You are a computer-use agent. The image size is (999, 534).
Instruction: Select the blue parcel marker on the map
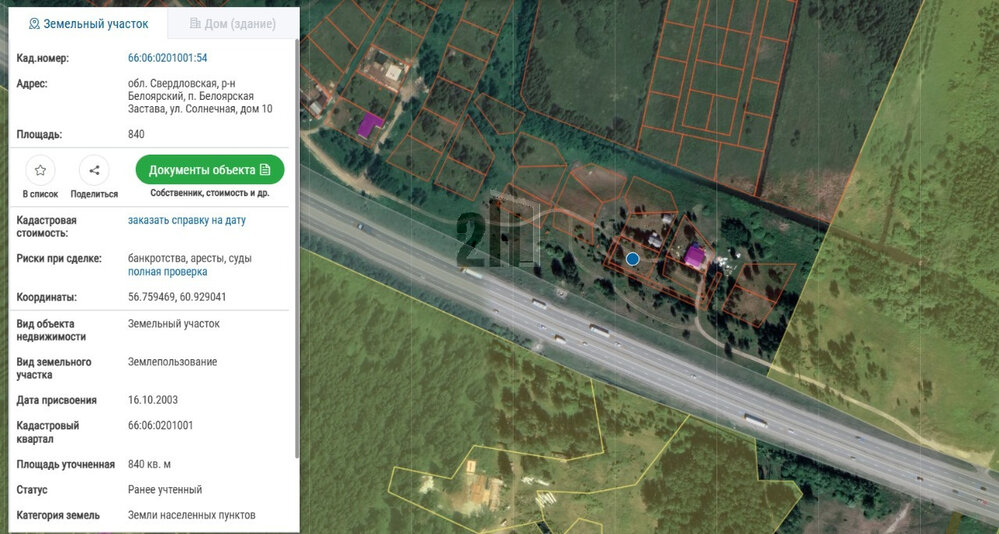click(632, 259)
